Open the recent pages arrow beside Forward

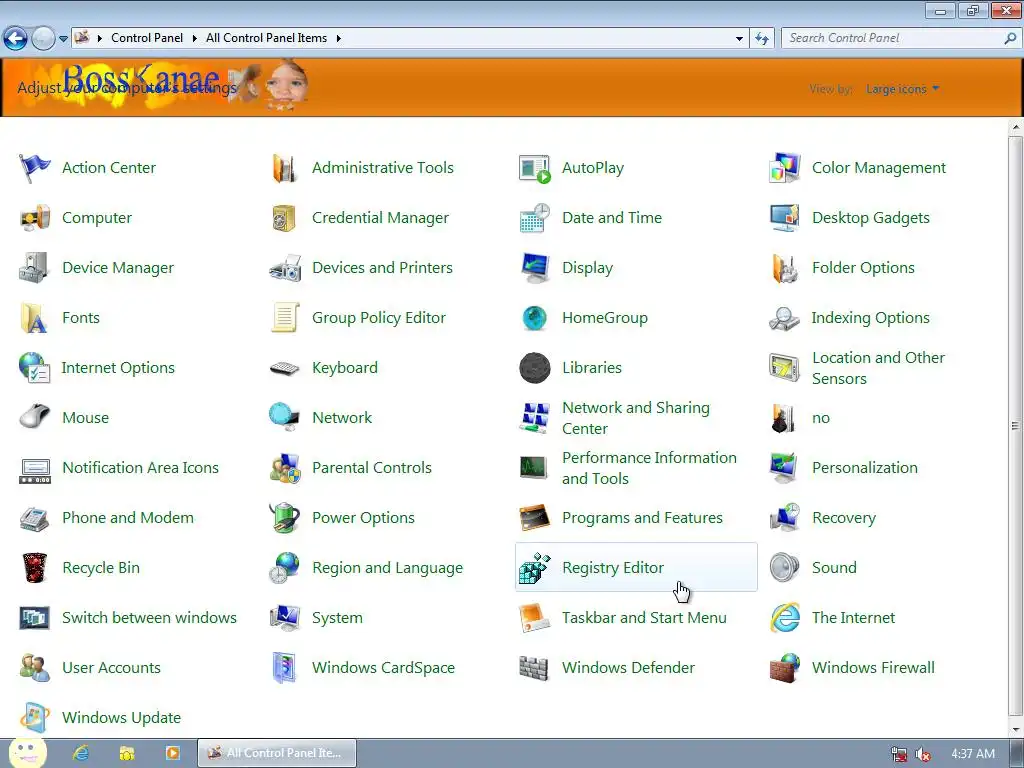click(63, 39)
